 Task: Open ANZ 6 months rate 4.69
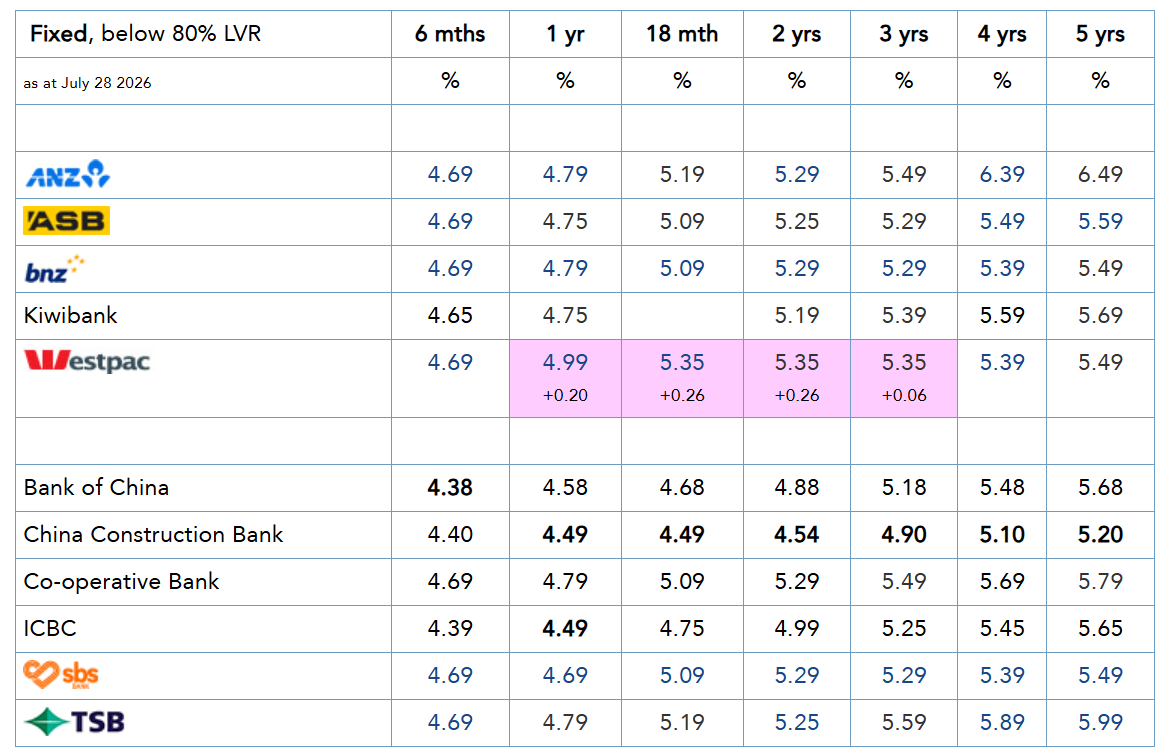[450, 174]
